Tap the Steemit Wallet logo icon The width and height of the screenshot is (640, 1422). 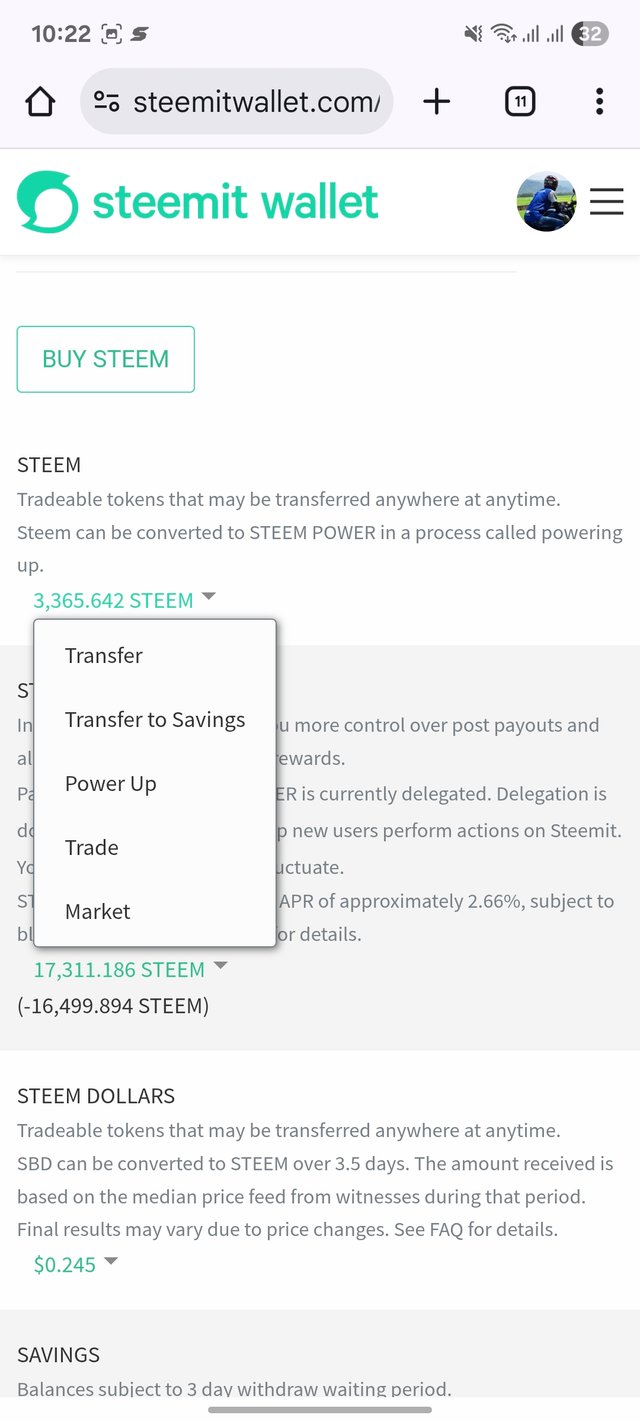tap(47, 202)
